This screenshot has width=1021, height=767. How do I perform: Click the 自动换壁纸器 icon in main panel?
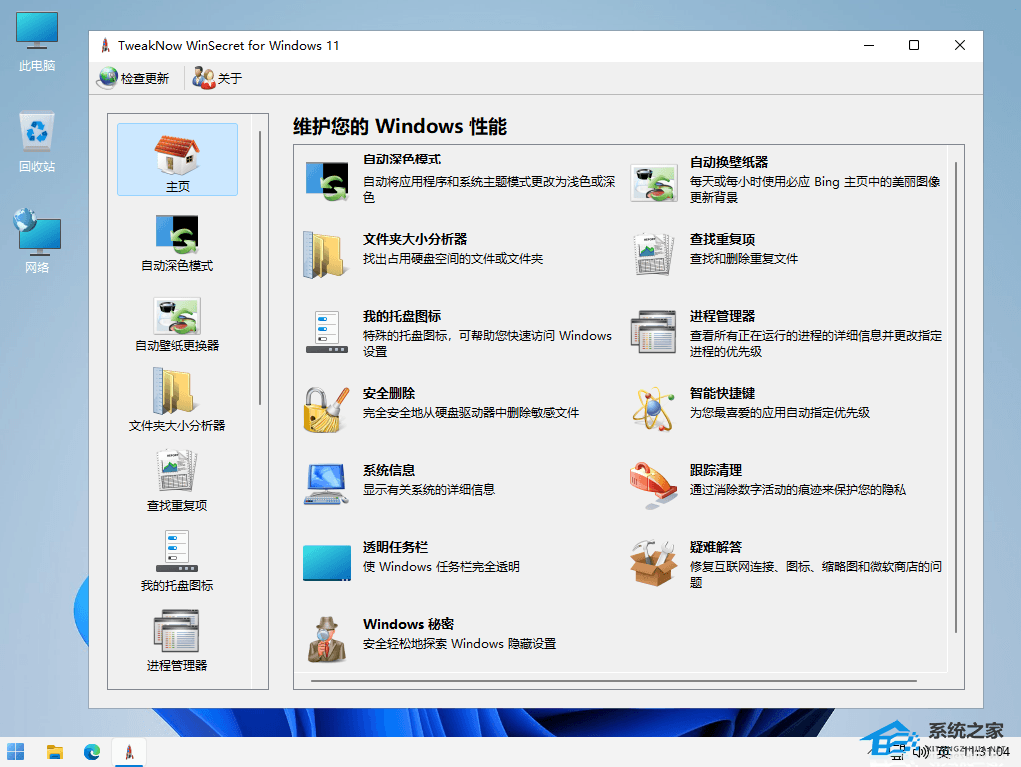pos(654,182)
